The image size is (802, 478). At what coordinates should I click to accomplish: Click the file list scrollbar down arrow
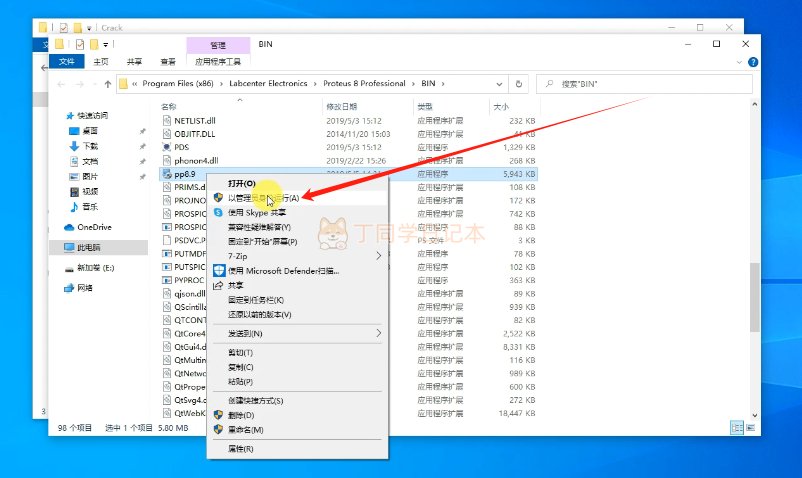pyautogui.click(x=755, y=416)
